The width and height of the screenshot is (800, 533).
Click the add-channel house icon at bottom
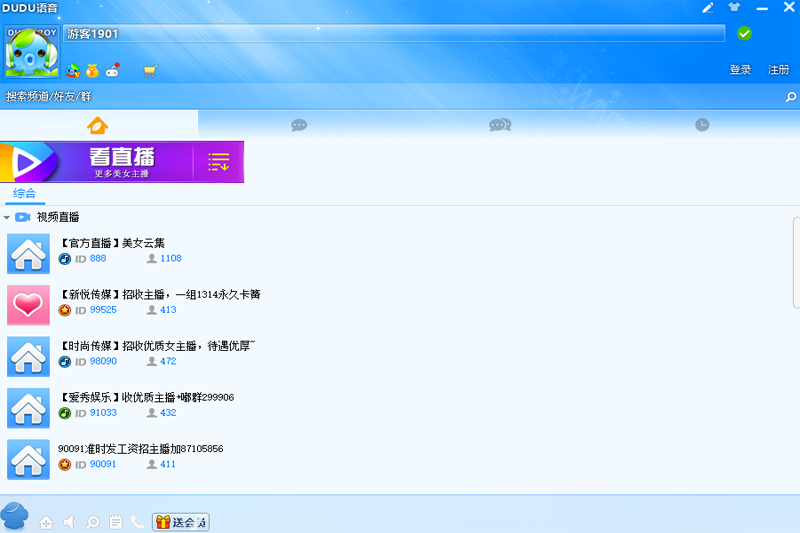tap(46, 522)
